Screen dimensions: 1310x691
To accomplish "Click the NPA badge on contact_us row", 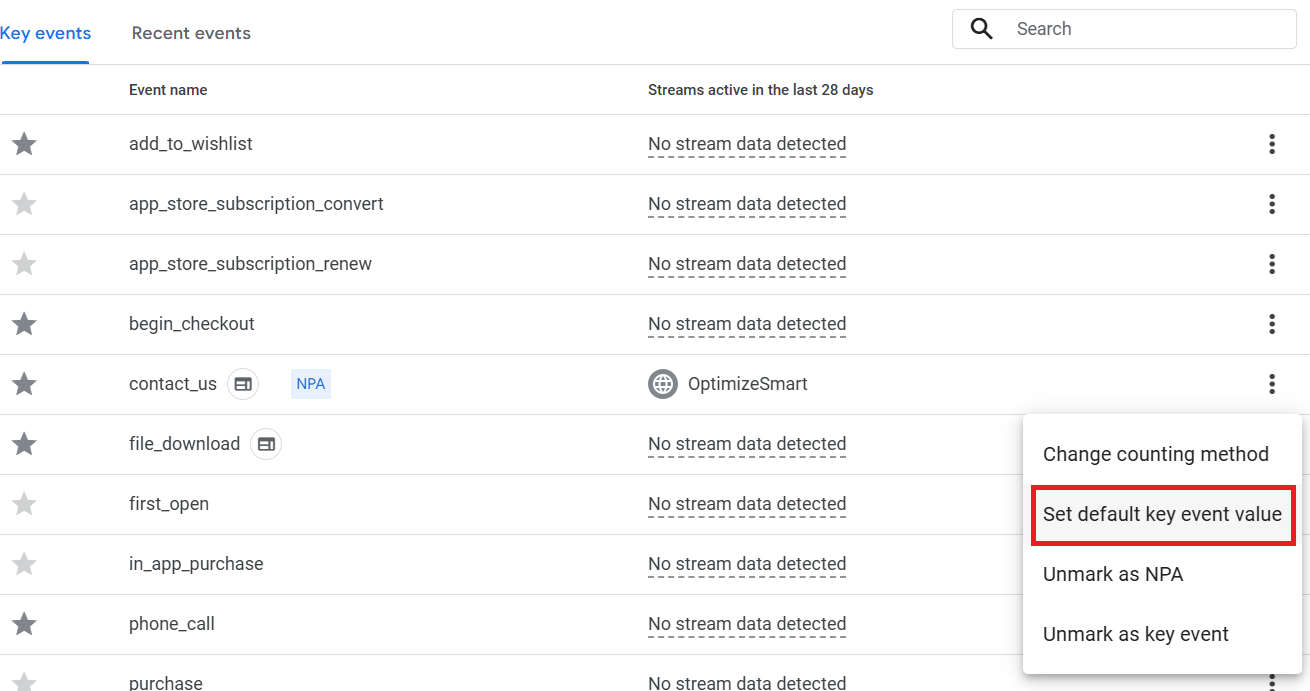I will (311, 384).
